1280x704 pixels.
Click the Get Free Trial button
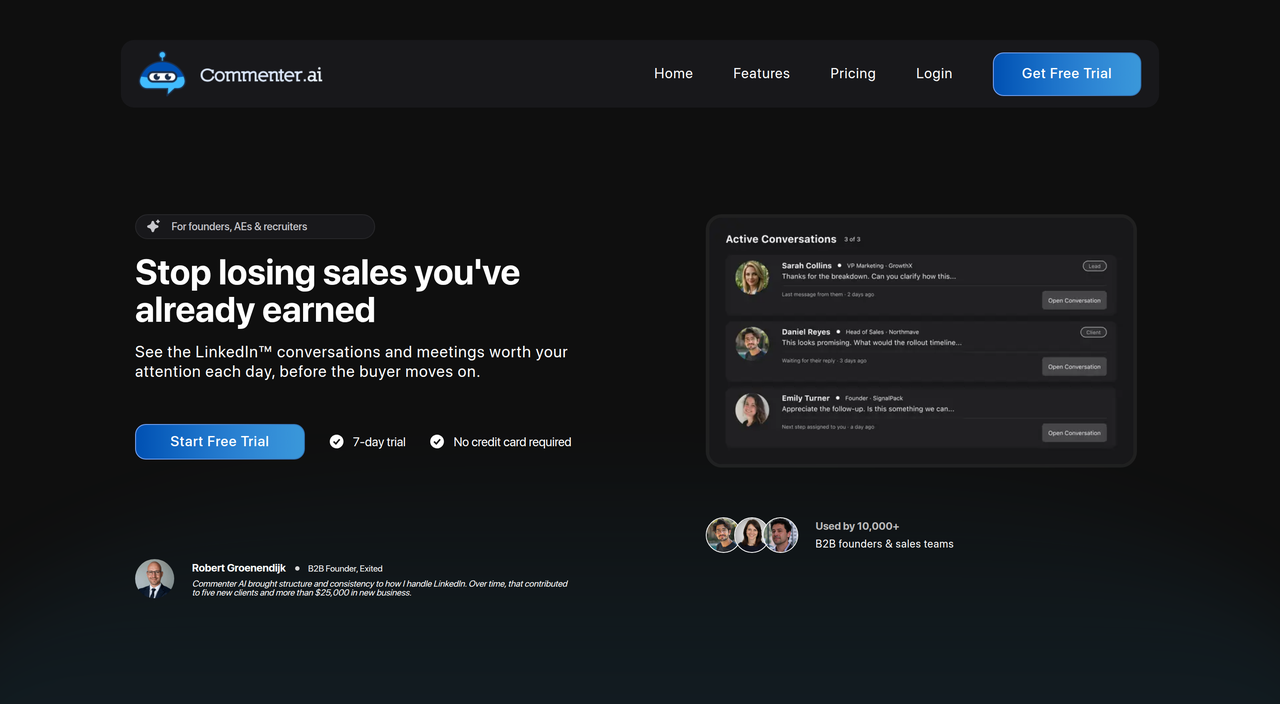point(1067,74)
